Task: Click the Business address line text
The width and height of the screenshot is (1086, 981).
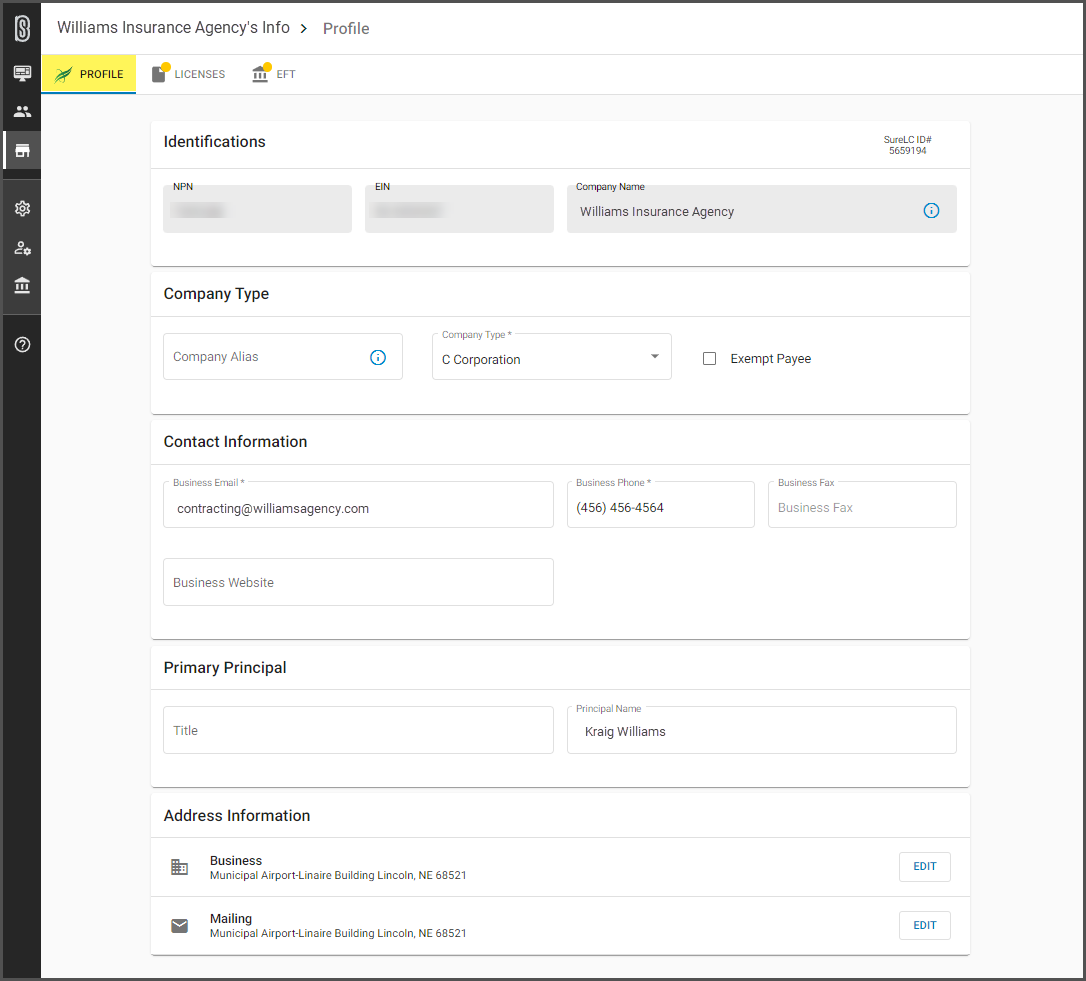Action: [x=338, y=876]
